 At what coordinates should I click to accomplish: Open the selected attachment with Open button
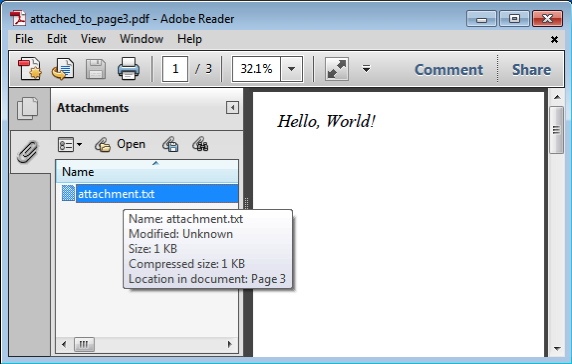120,144
